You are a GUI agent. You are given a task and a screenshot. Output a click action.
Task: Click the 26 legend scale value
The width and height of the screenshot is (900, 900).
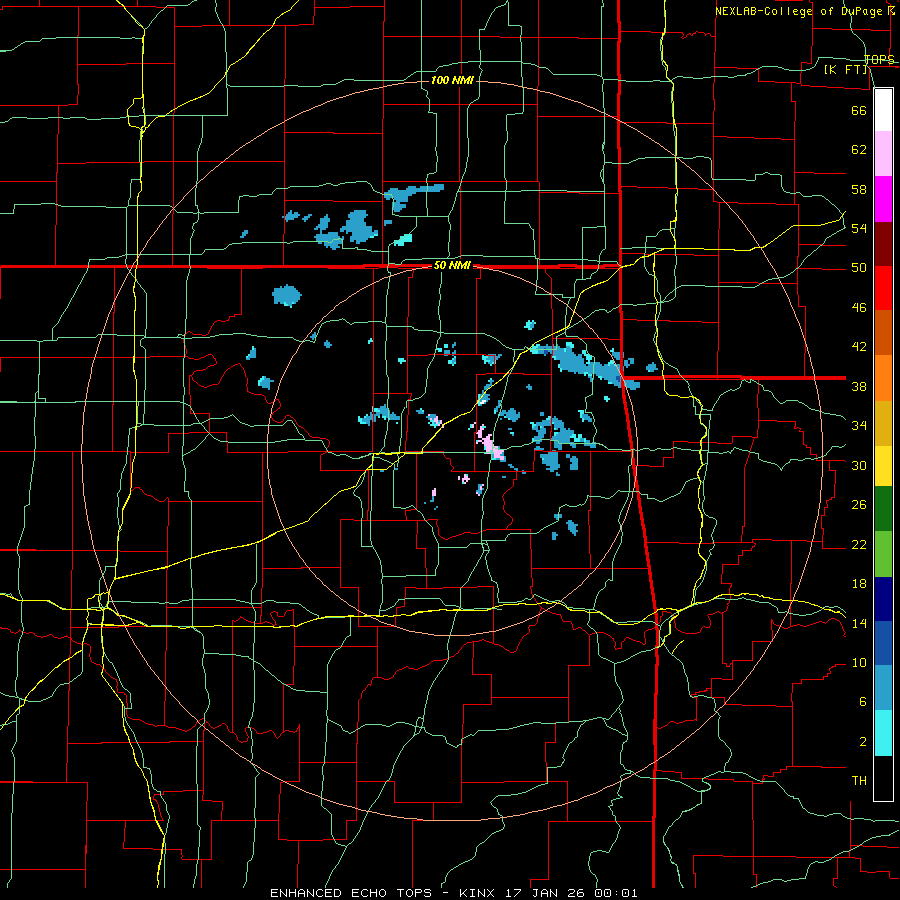(x=859, y=505)
